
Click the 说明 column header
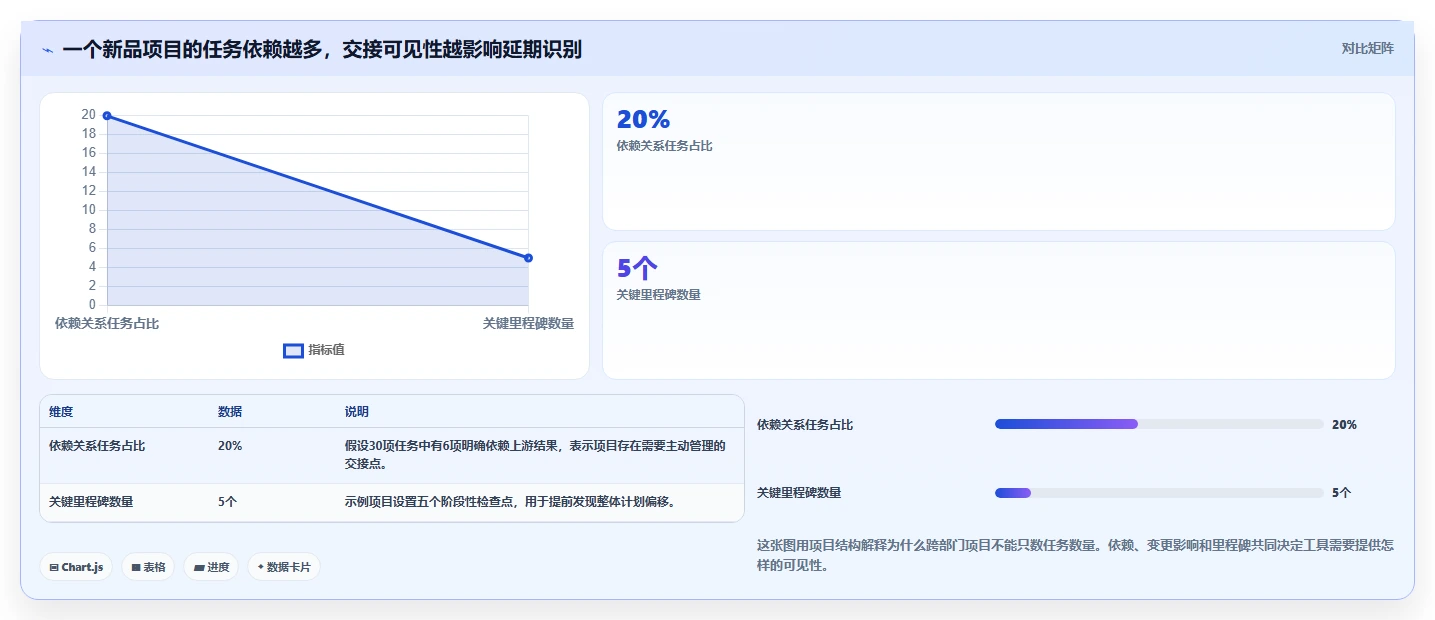[x=357, y=412]
